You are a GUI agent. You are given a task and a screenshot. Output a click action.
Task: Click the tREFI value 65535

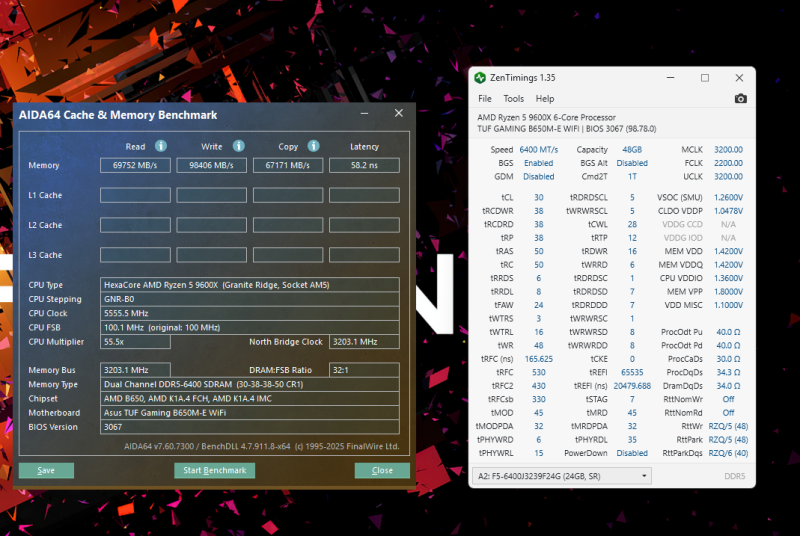click(x=632, y=372)
